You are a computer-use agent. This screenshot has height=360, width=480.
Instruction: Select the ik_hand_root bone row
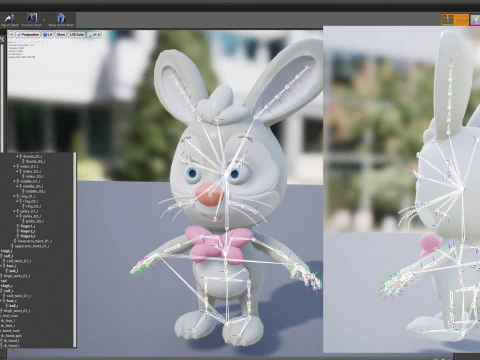pos(10,331)
